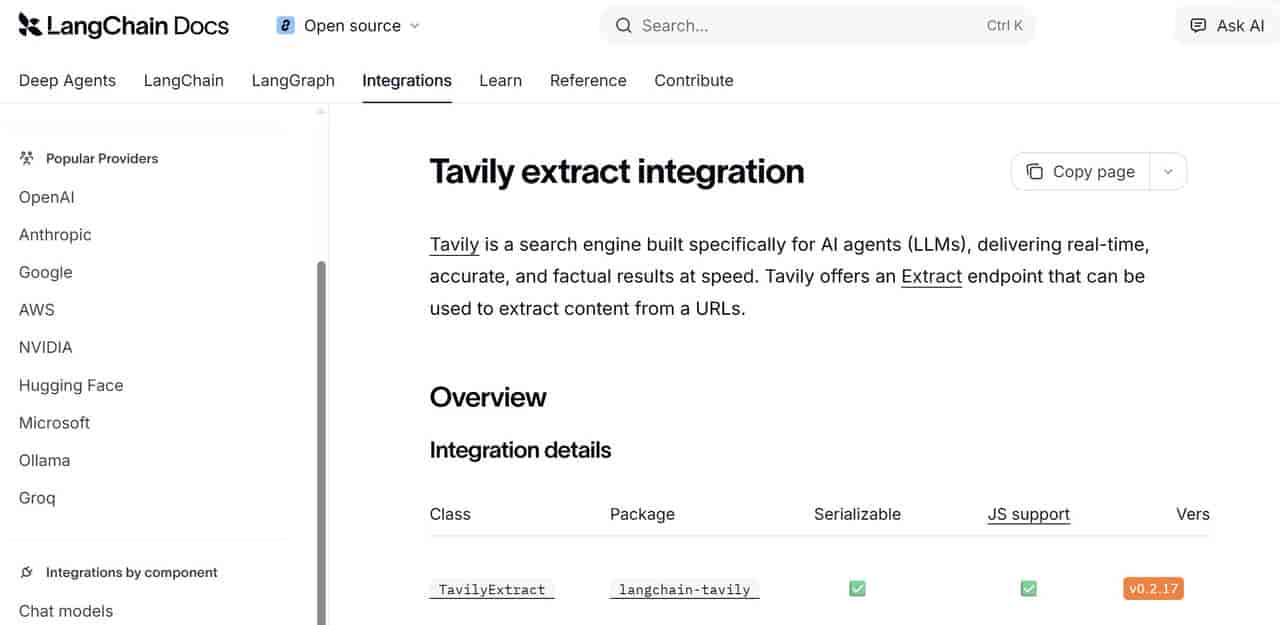The width and height of the screenshot is (1280, 625).
Task: Open the NVIDIA provider page
Action: point(46,347)
